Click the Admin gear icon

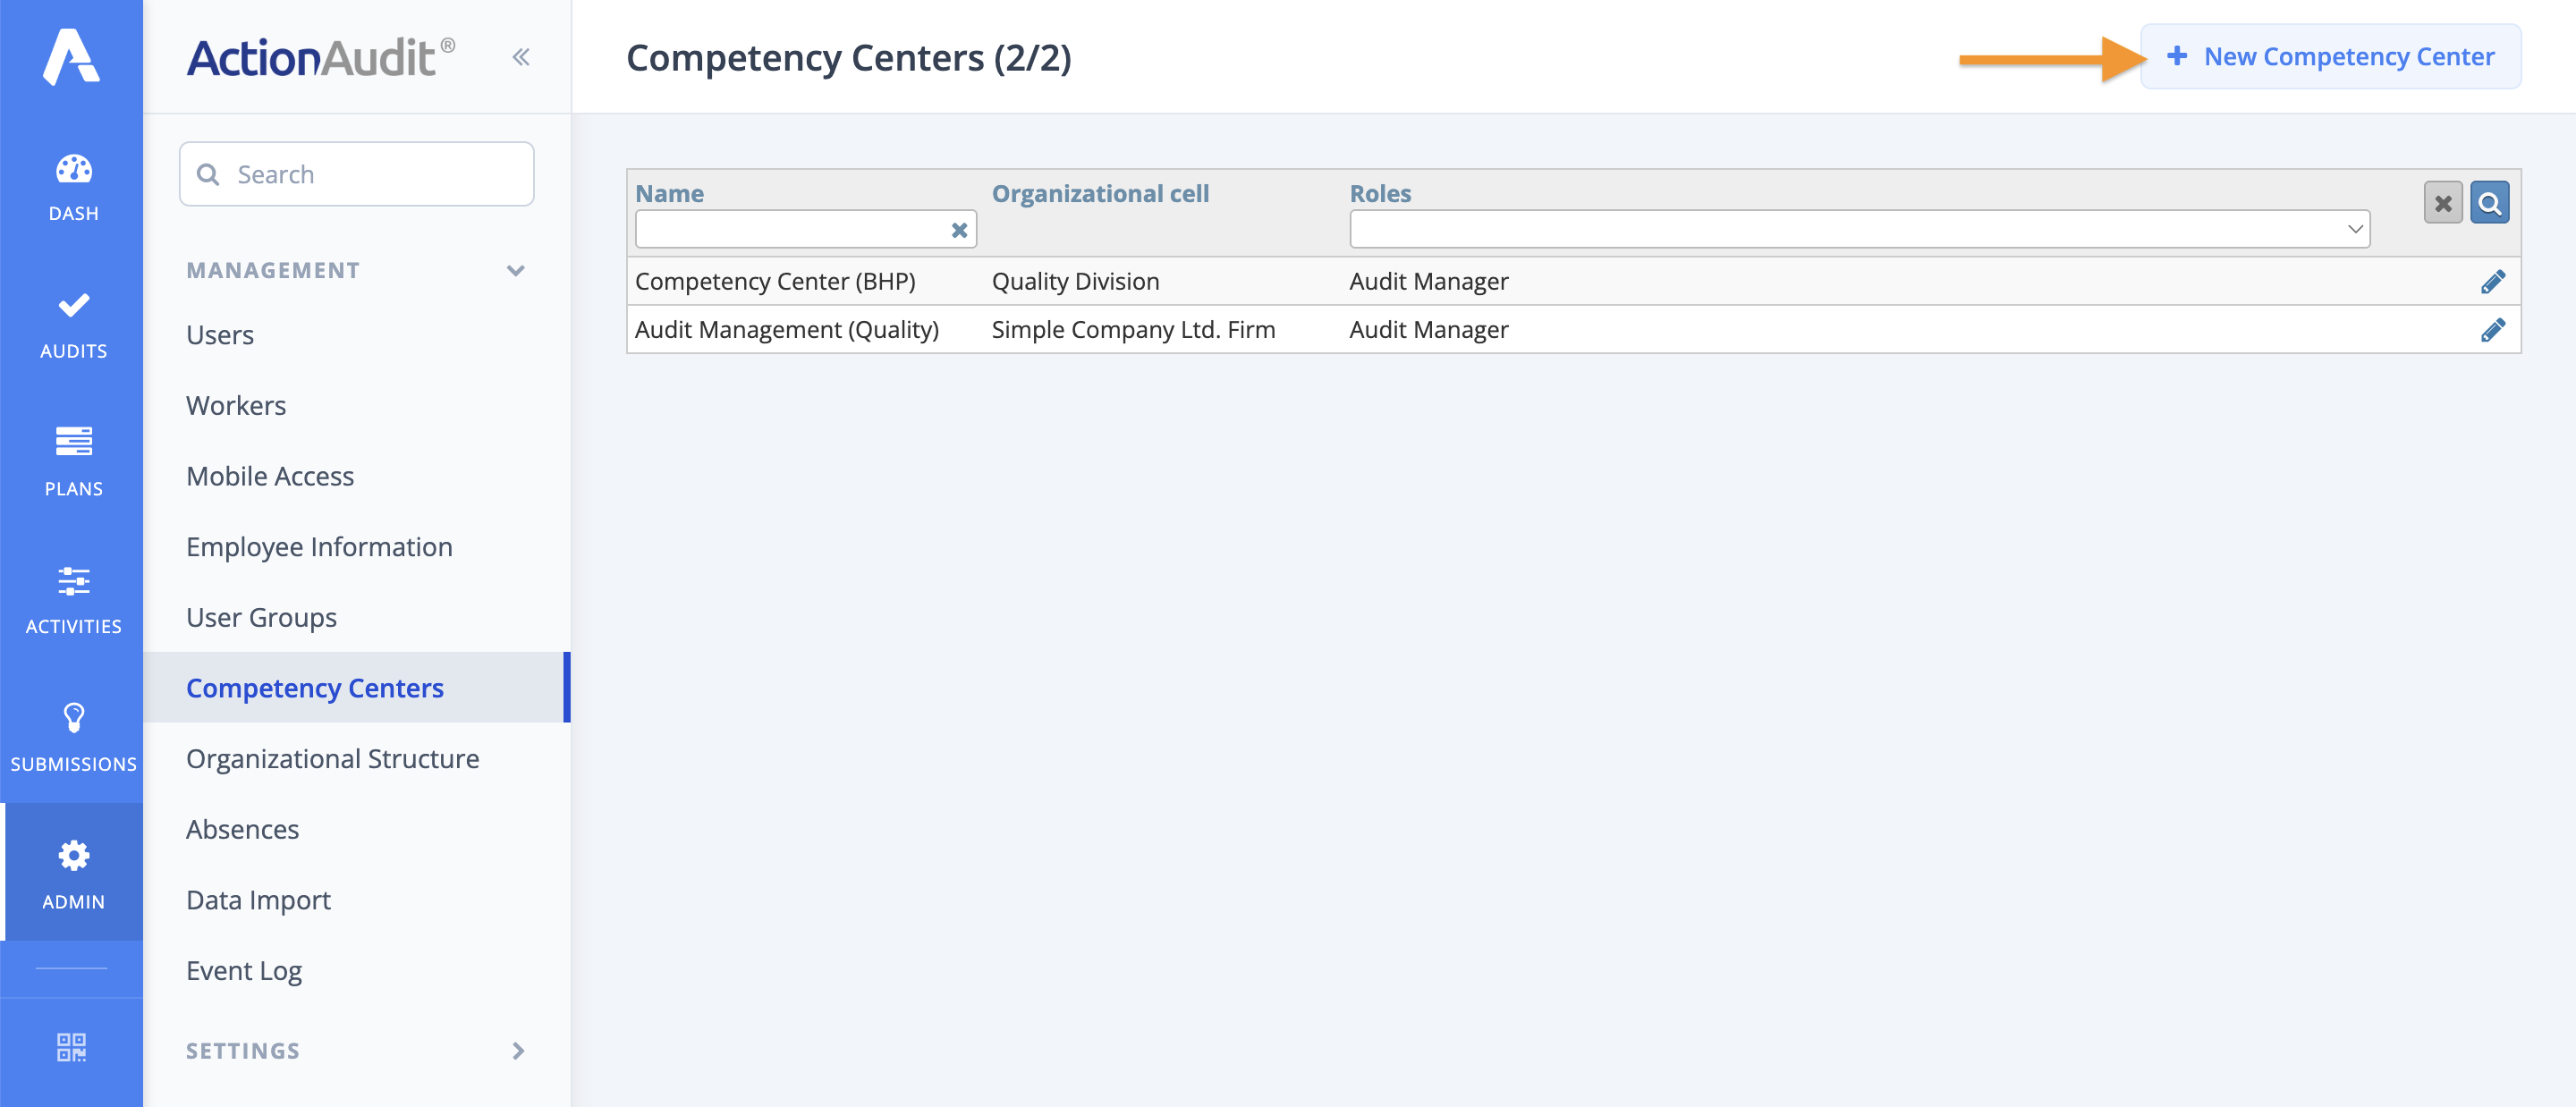(73, 855)
